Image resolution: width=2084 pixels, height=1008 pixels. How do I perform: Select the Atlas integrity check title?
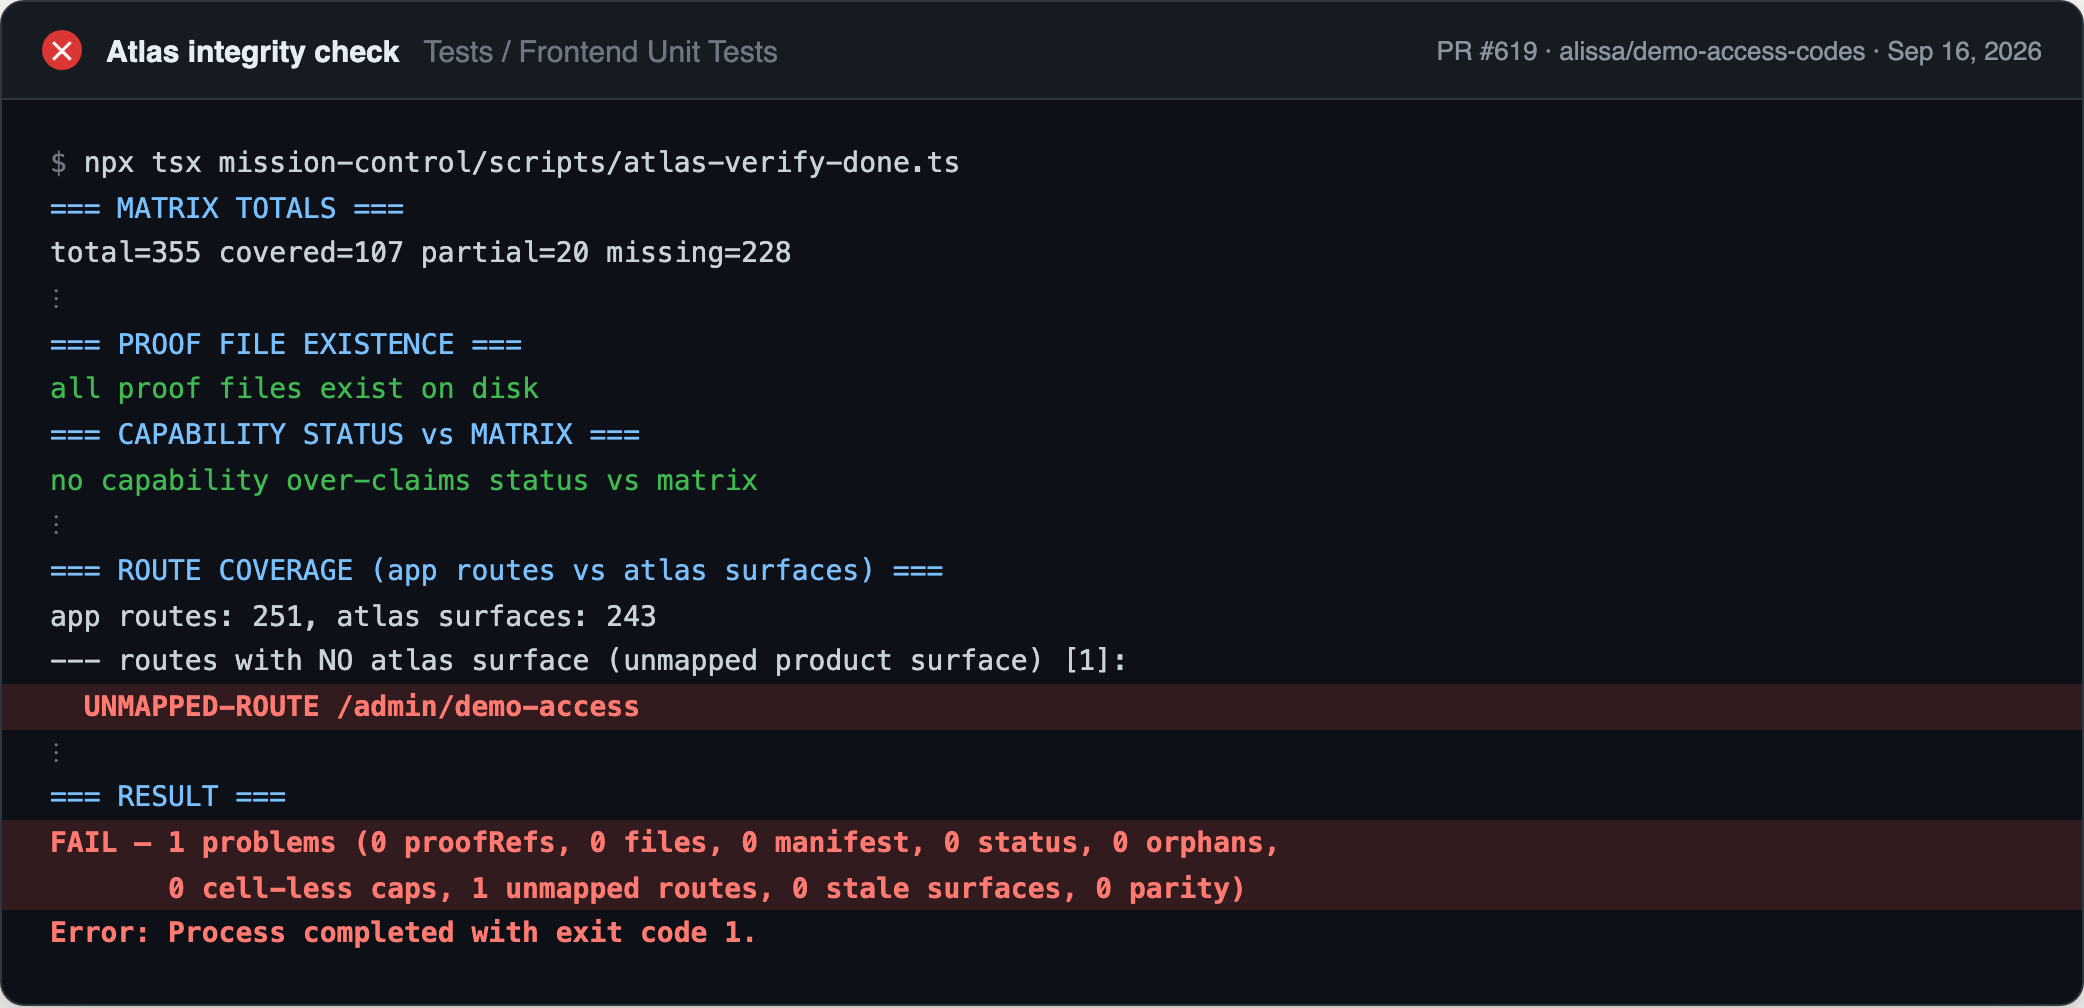[x=253, y=51]
